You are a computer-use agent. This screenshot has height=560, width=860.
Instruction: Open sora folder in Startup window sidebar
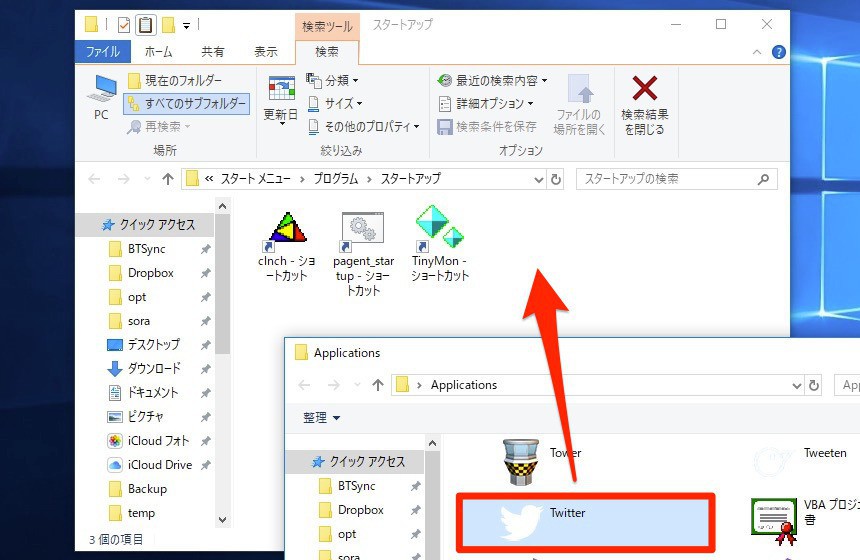[x=139, y=321]
